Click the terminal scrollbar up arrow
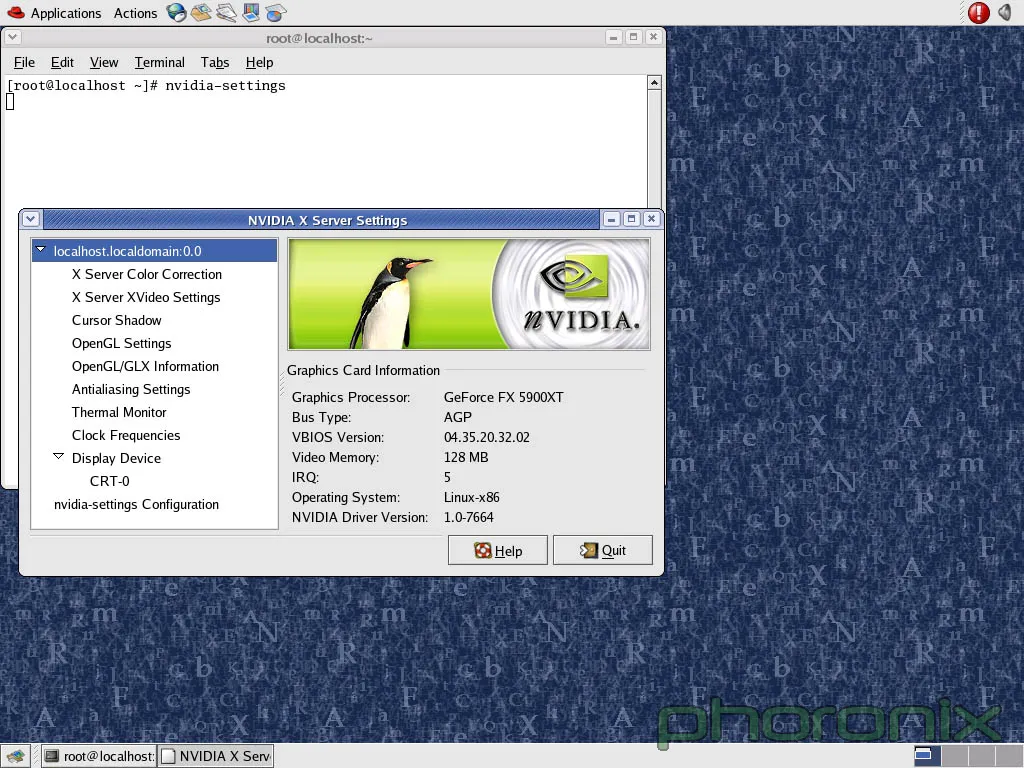This screenshot has width=1024, height=768. point(654,83)
